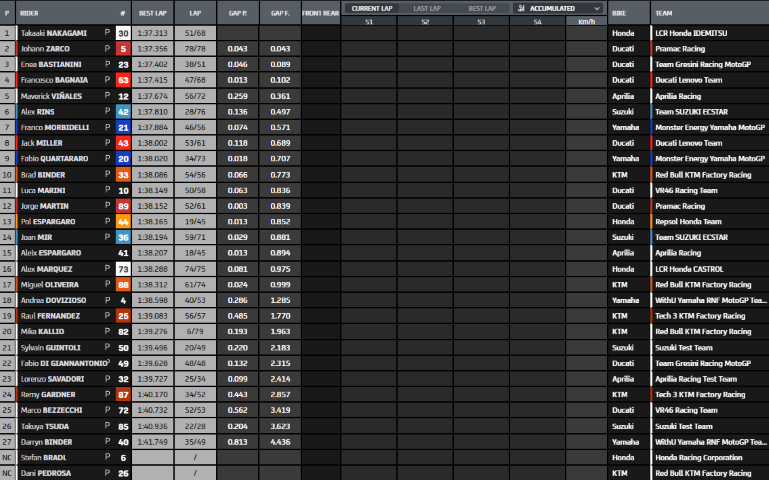Click badge 44 for Pol Espargaro
The image size is (769, 480).
point(123,222)
